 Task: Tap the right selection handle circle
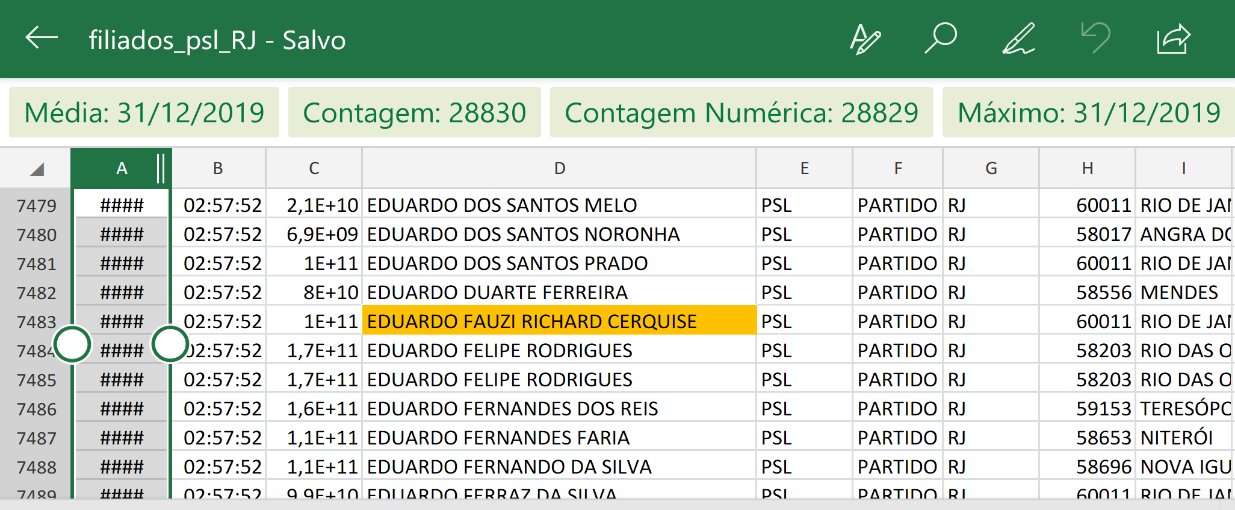[x=171, y=345]
